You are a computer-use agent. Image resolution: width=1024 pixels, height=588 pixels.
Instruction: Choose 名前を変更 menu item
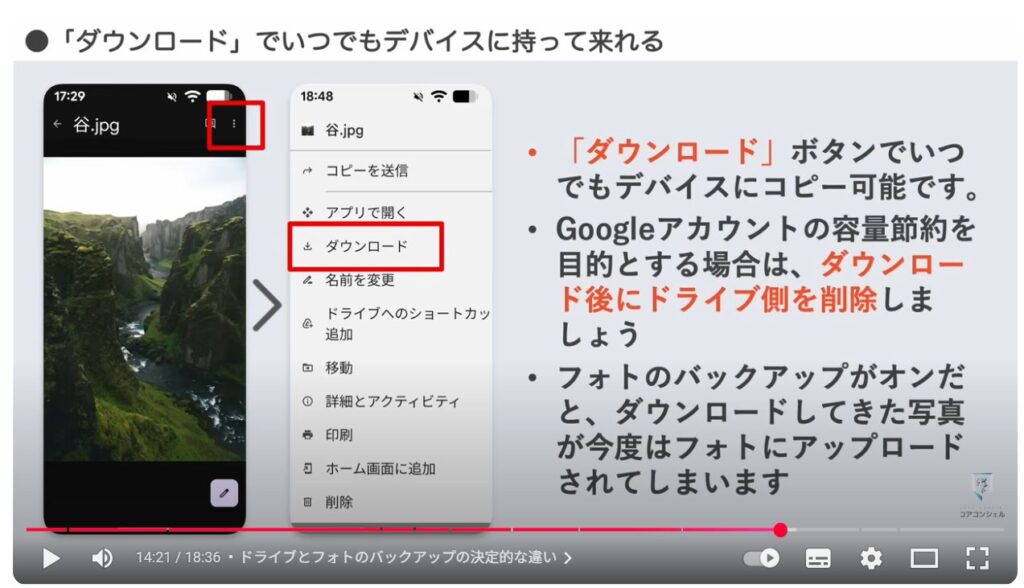(x=360, y=280)
